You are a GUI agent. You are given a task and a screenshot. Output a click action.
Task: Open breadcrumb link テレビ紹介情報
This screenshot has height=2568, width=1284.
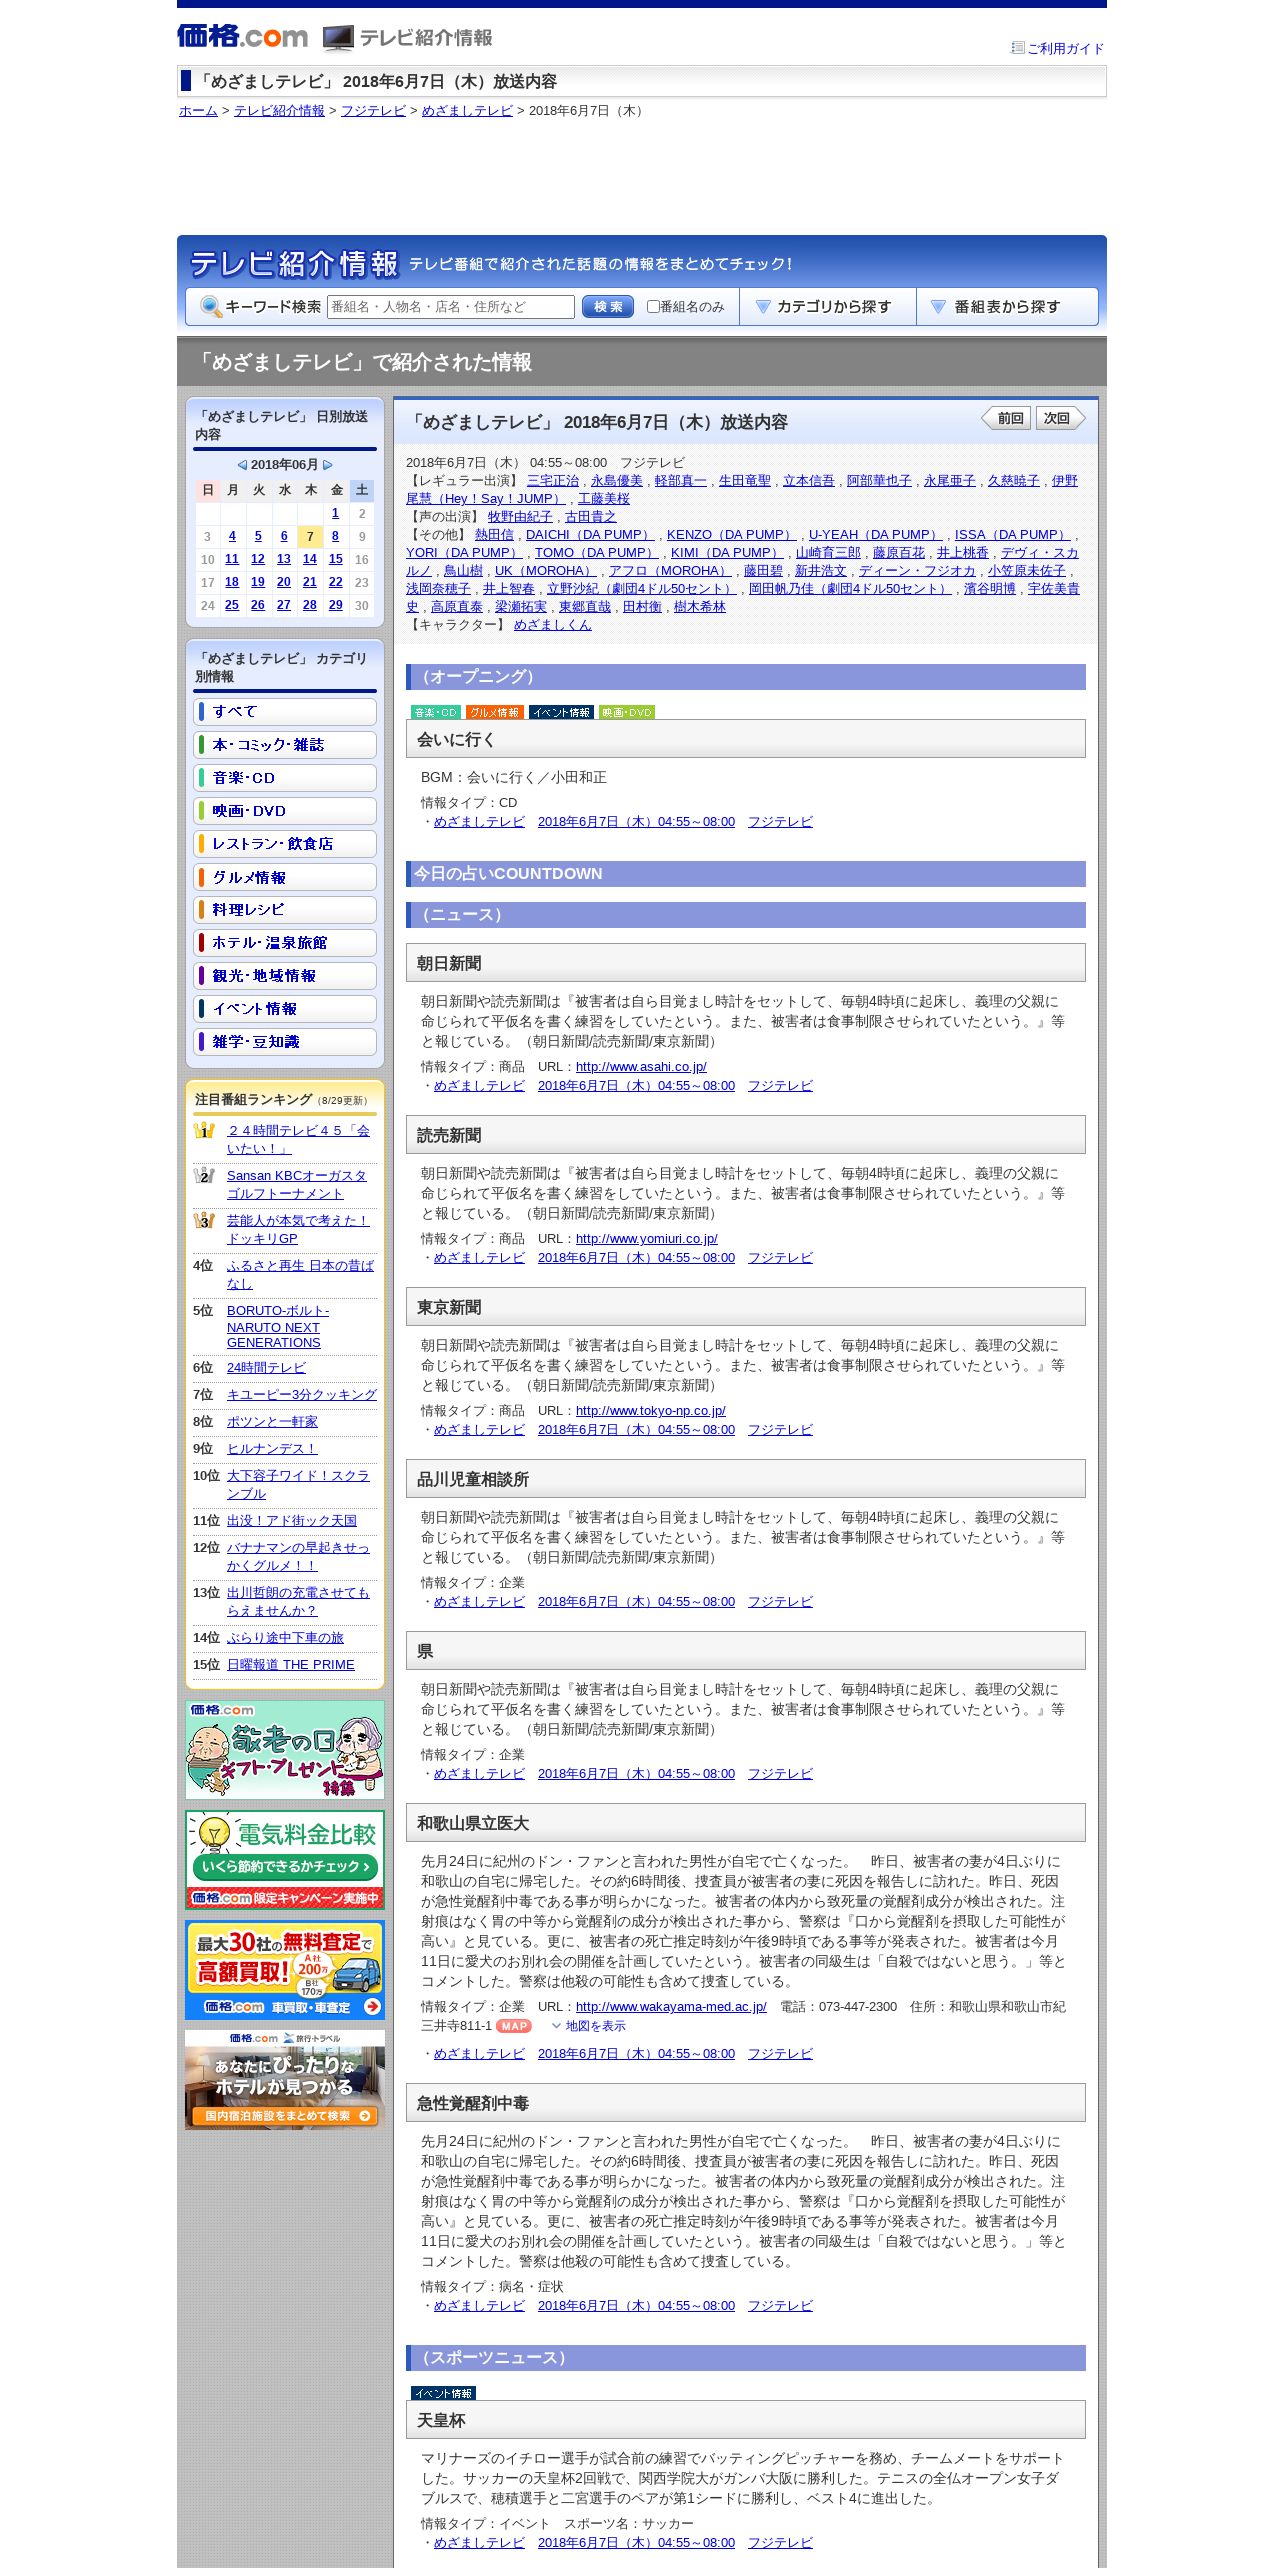279,111
